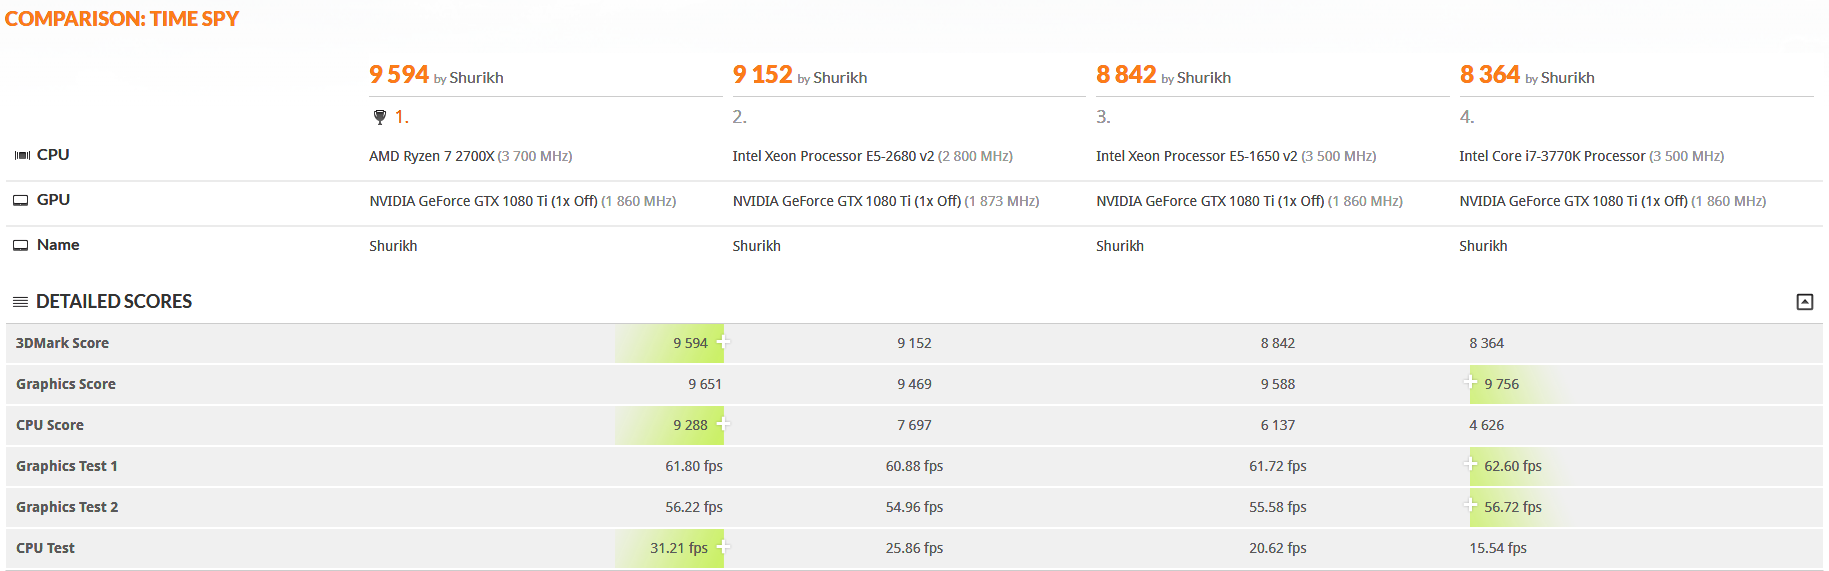Click the 4 626 CPU score value
The width and height of the screenshot is (1829, 571).
[1487, 425]
